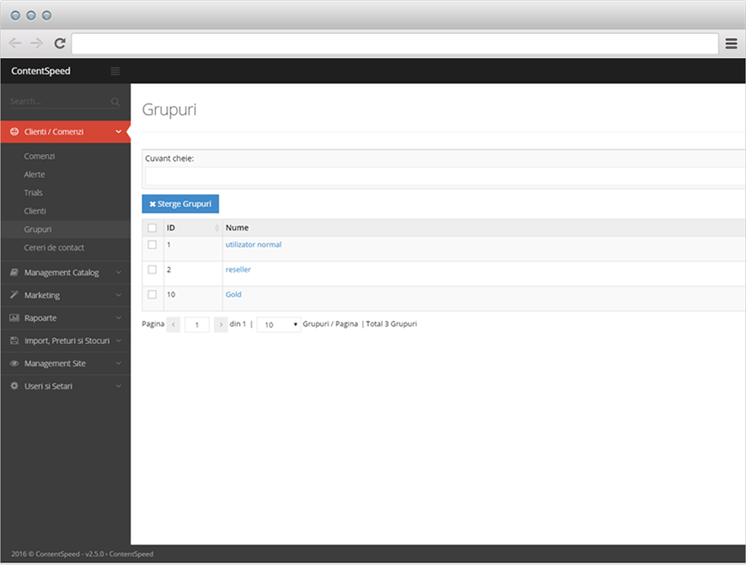The width and height of the screenshot is (746, 565).
Task: Expand the Import, Preturi si Stocuri section
Action: pos(66,341)
